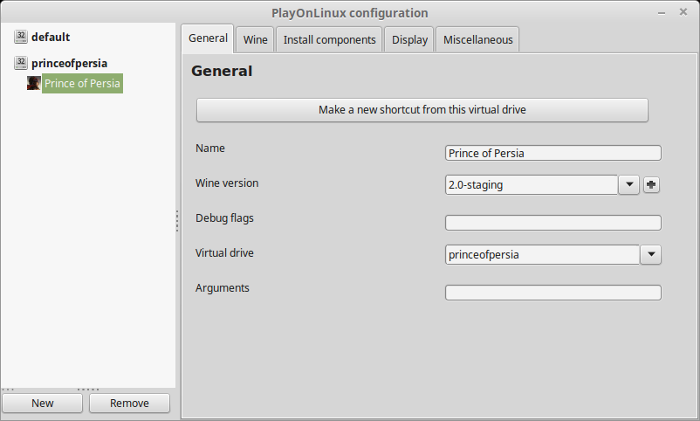Click the 32-bit drive icon beside princeofpersia
This screenshot has height=421, width=700.
click(21, 63)
